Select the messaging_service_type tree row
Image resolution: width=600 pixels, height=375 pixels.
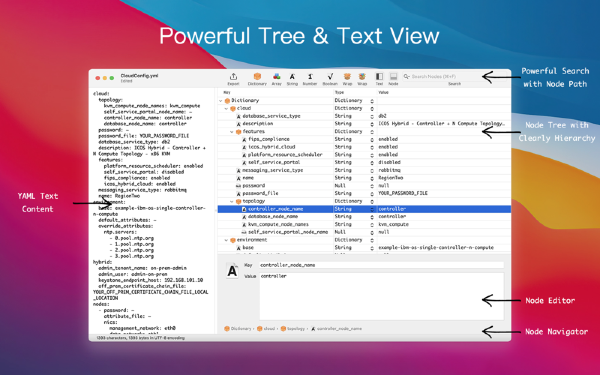point(364,170)
